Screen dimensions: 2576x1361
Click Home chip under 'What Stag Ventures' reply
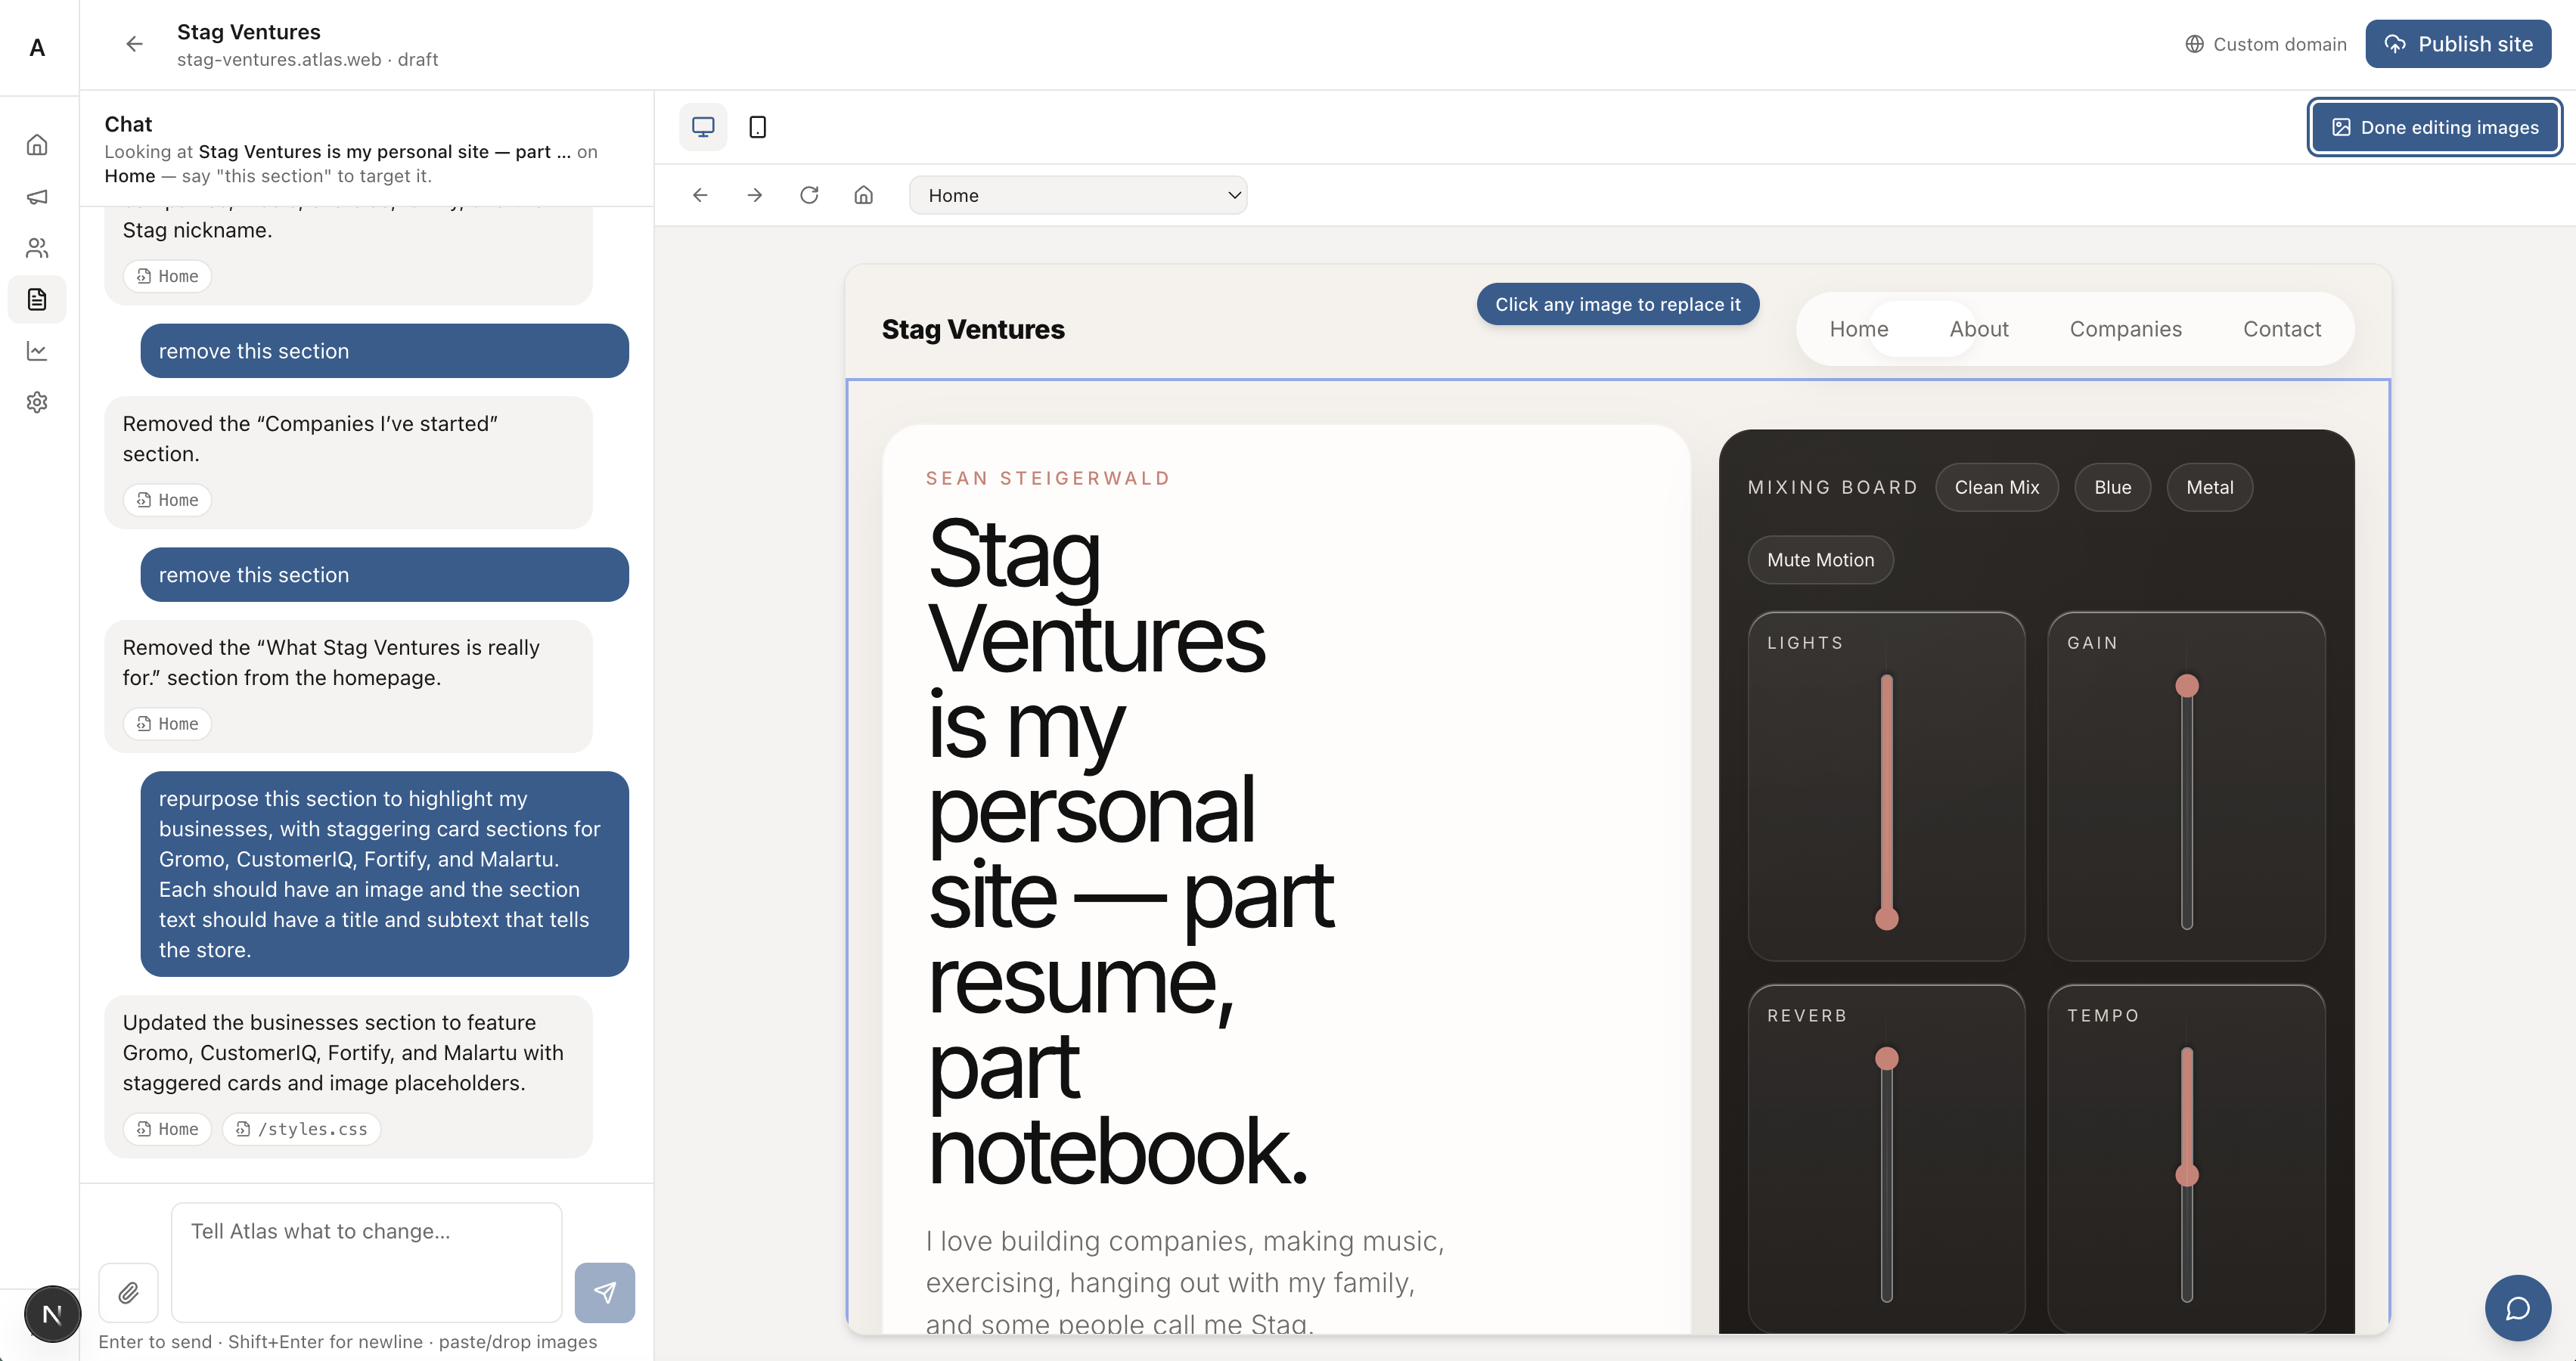167,724
